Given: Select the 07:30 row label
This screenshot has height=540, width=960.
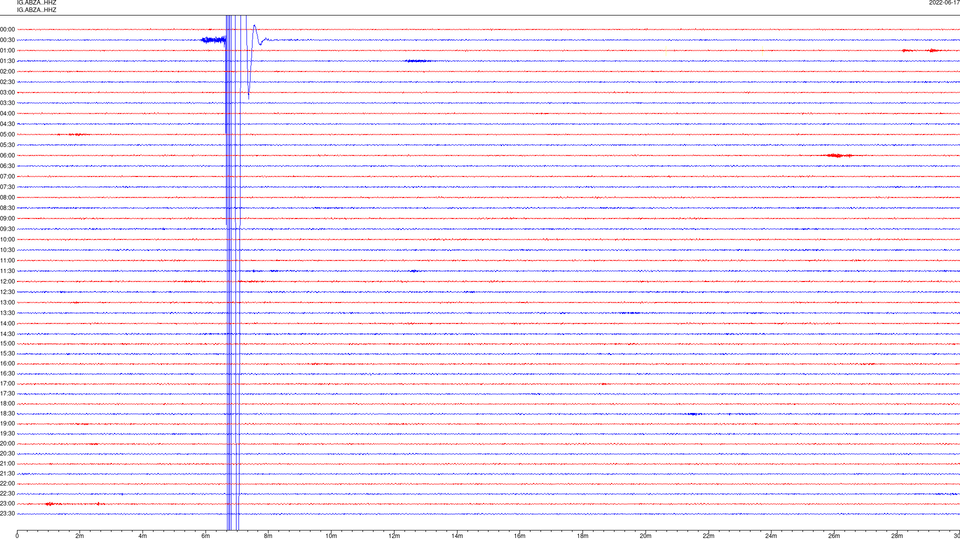Looking at the screenshot, I should tap(7, 187).
